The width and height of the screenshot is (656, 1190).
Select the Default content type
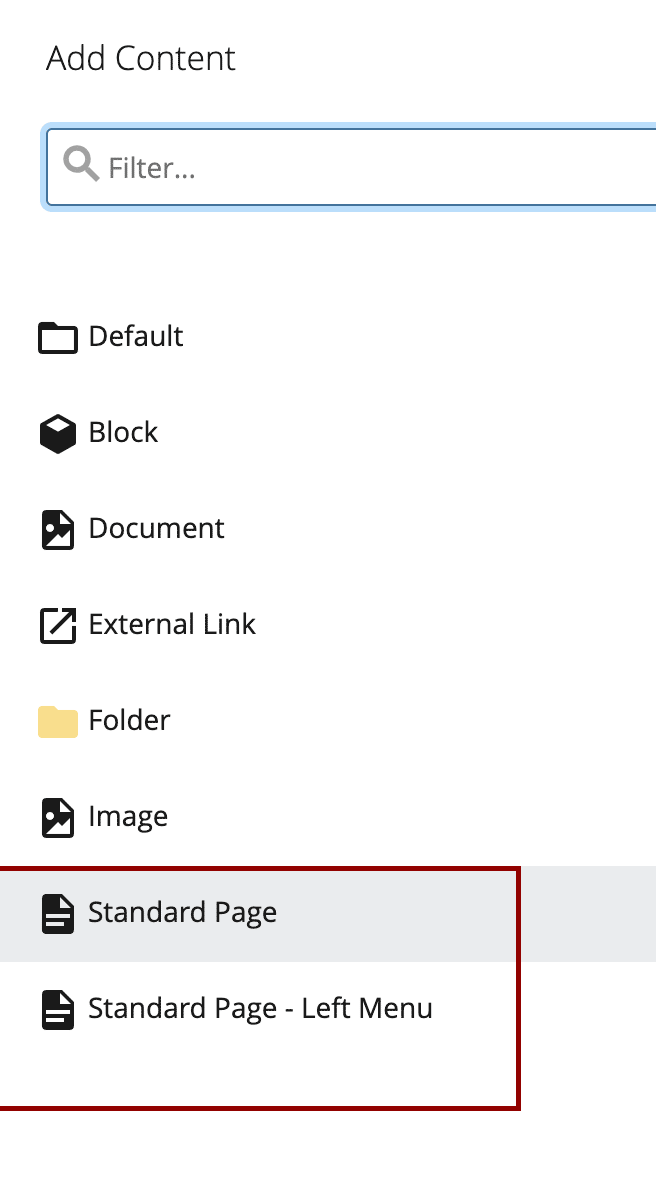[x=136, y=337]
